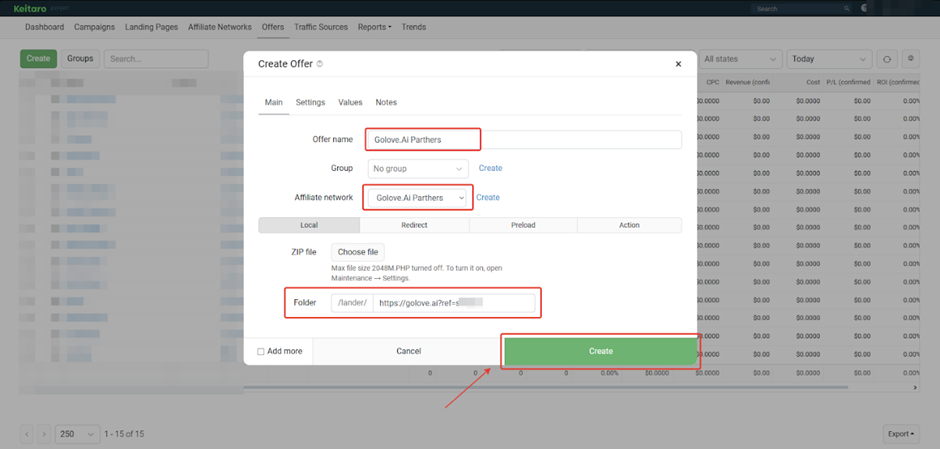Open the All states filter dropdown

coord(740,59)
